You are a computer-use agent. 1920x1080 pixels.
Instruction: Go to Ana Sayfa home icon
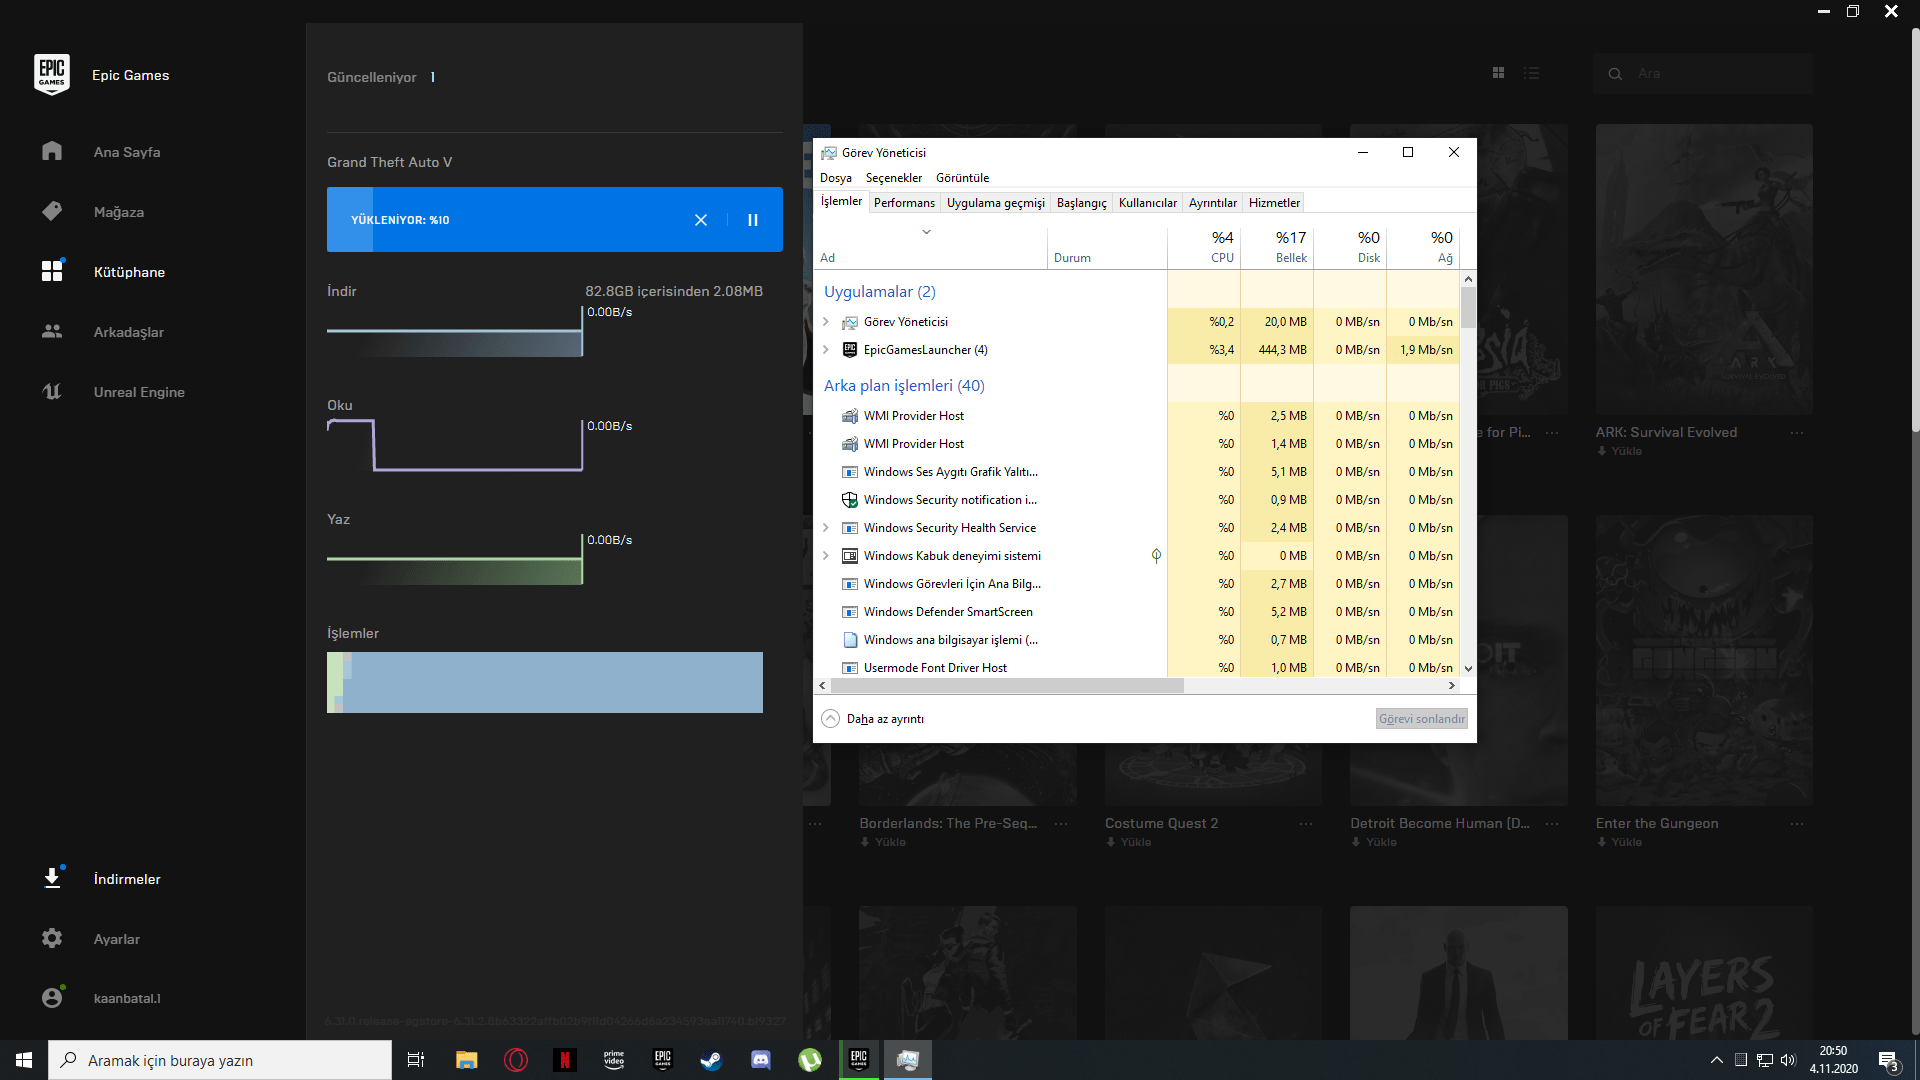click(52, 151)
